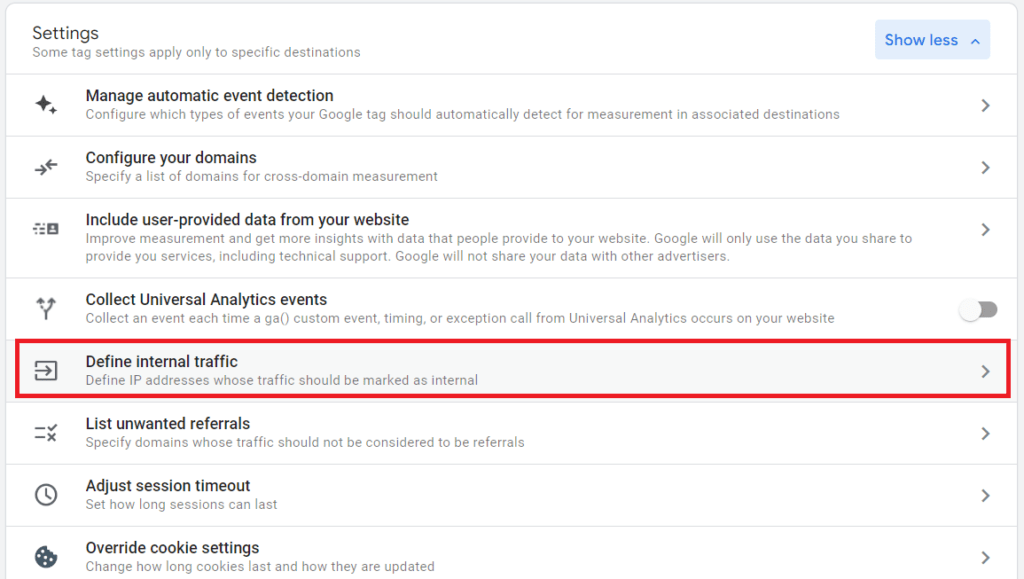The width and height of the screenshot is (1024, 579).
Task: Click the internal traffic entry icon
Action: point(47,370)
